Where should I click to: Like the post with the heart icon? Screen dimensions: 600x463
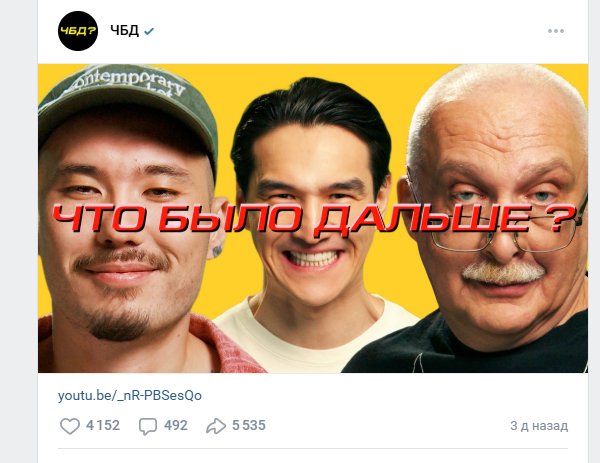[70, 426]
